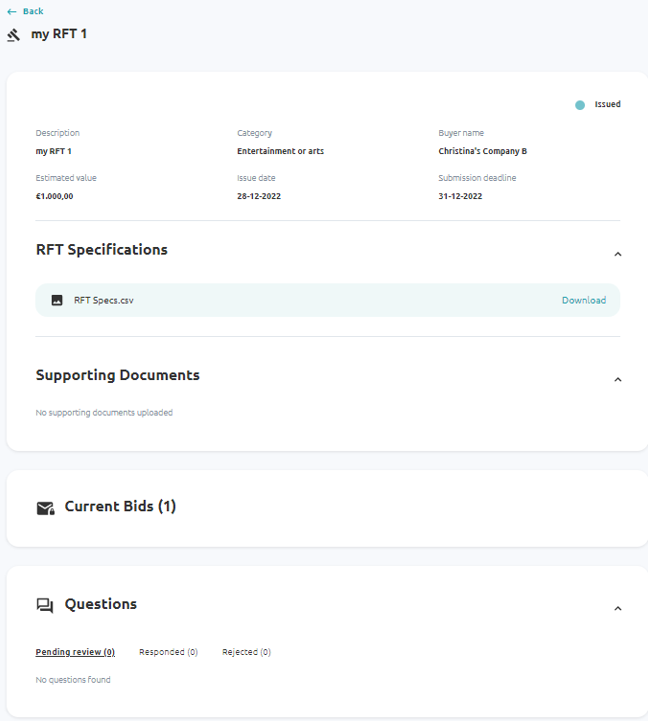The image size is (648, 721).
Task: Show the Rejected questions tab
Action: click(246, 652)
